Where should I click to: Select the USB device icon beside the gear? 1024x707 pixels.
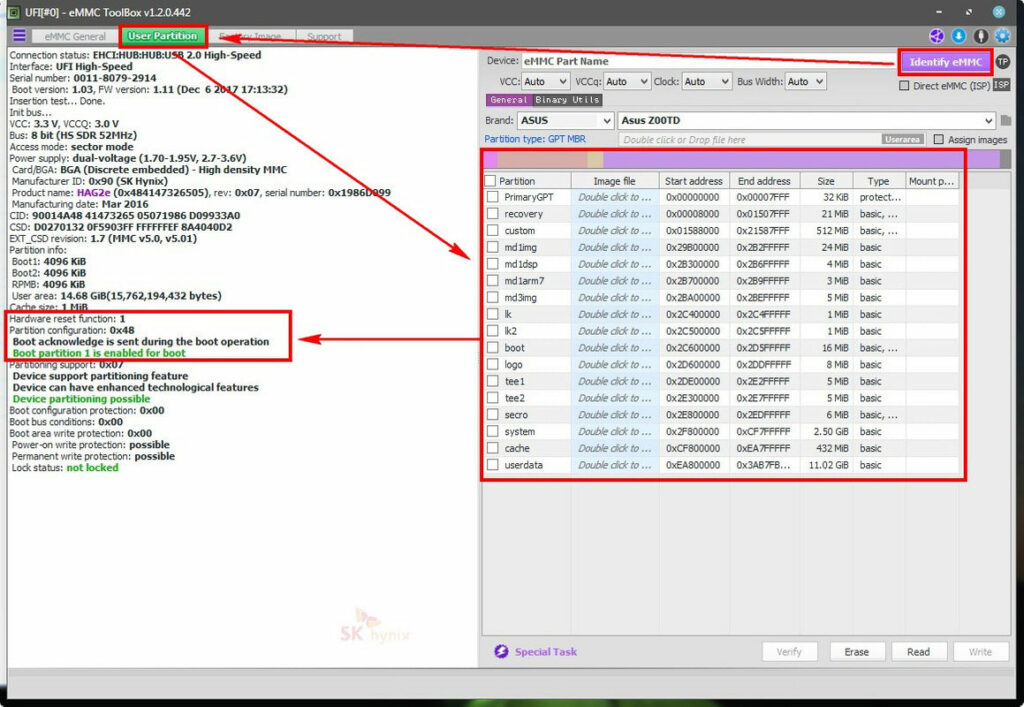tap(980, 36)
